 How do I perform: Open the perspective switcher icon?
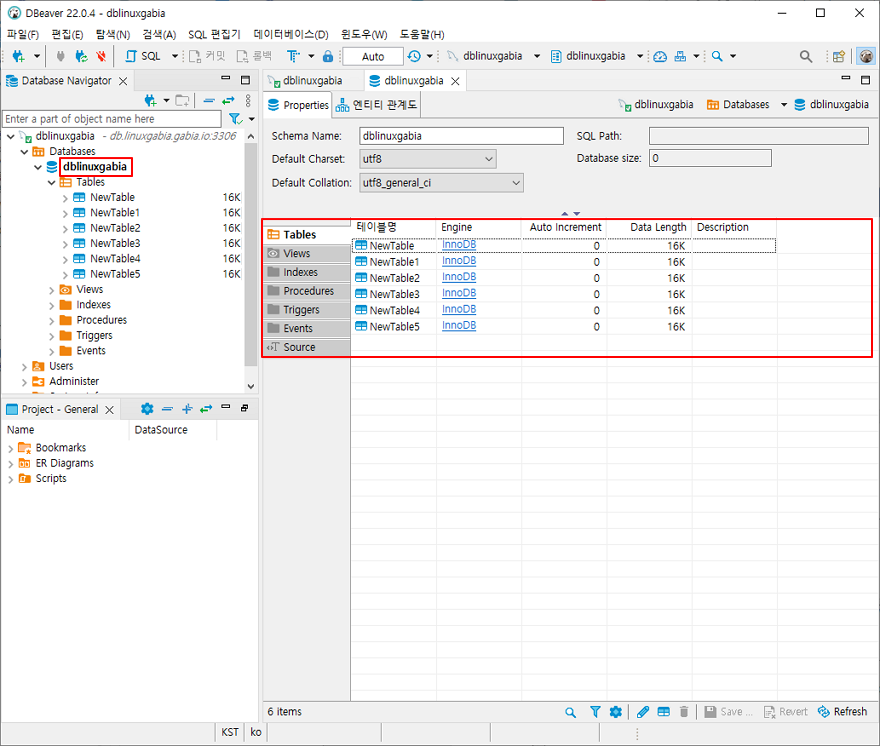point(839,56)
